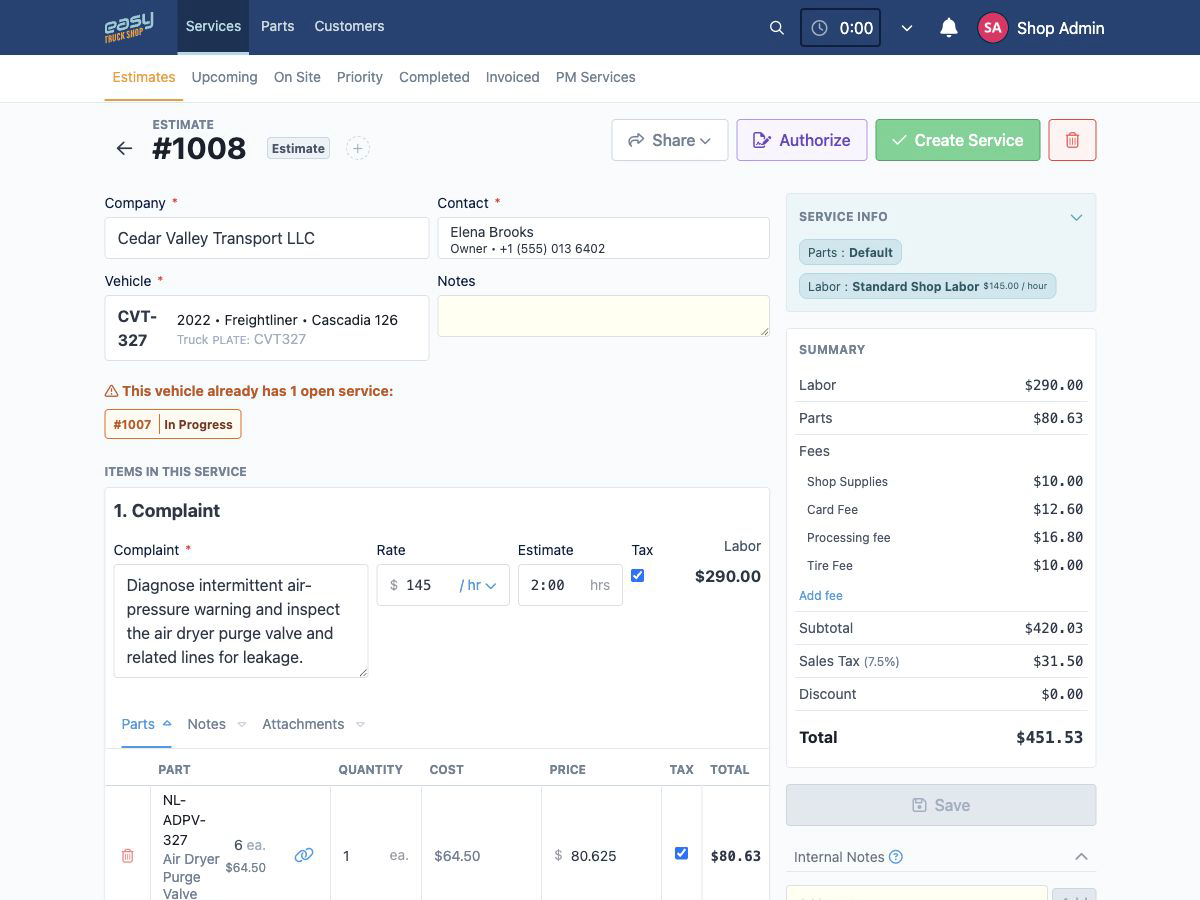Open the notifications bell
The width and height of the screenshot is (1200, 900).
coord(949,28)
